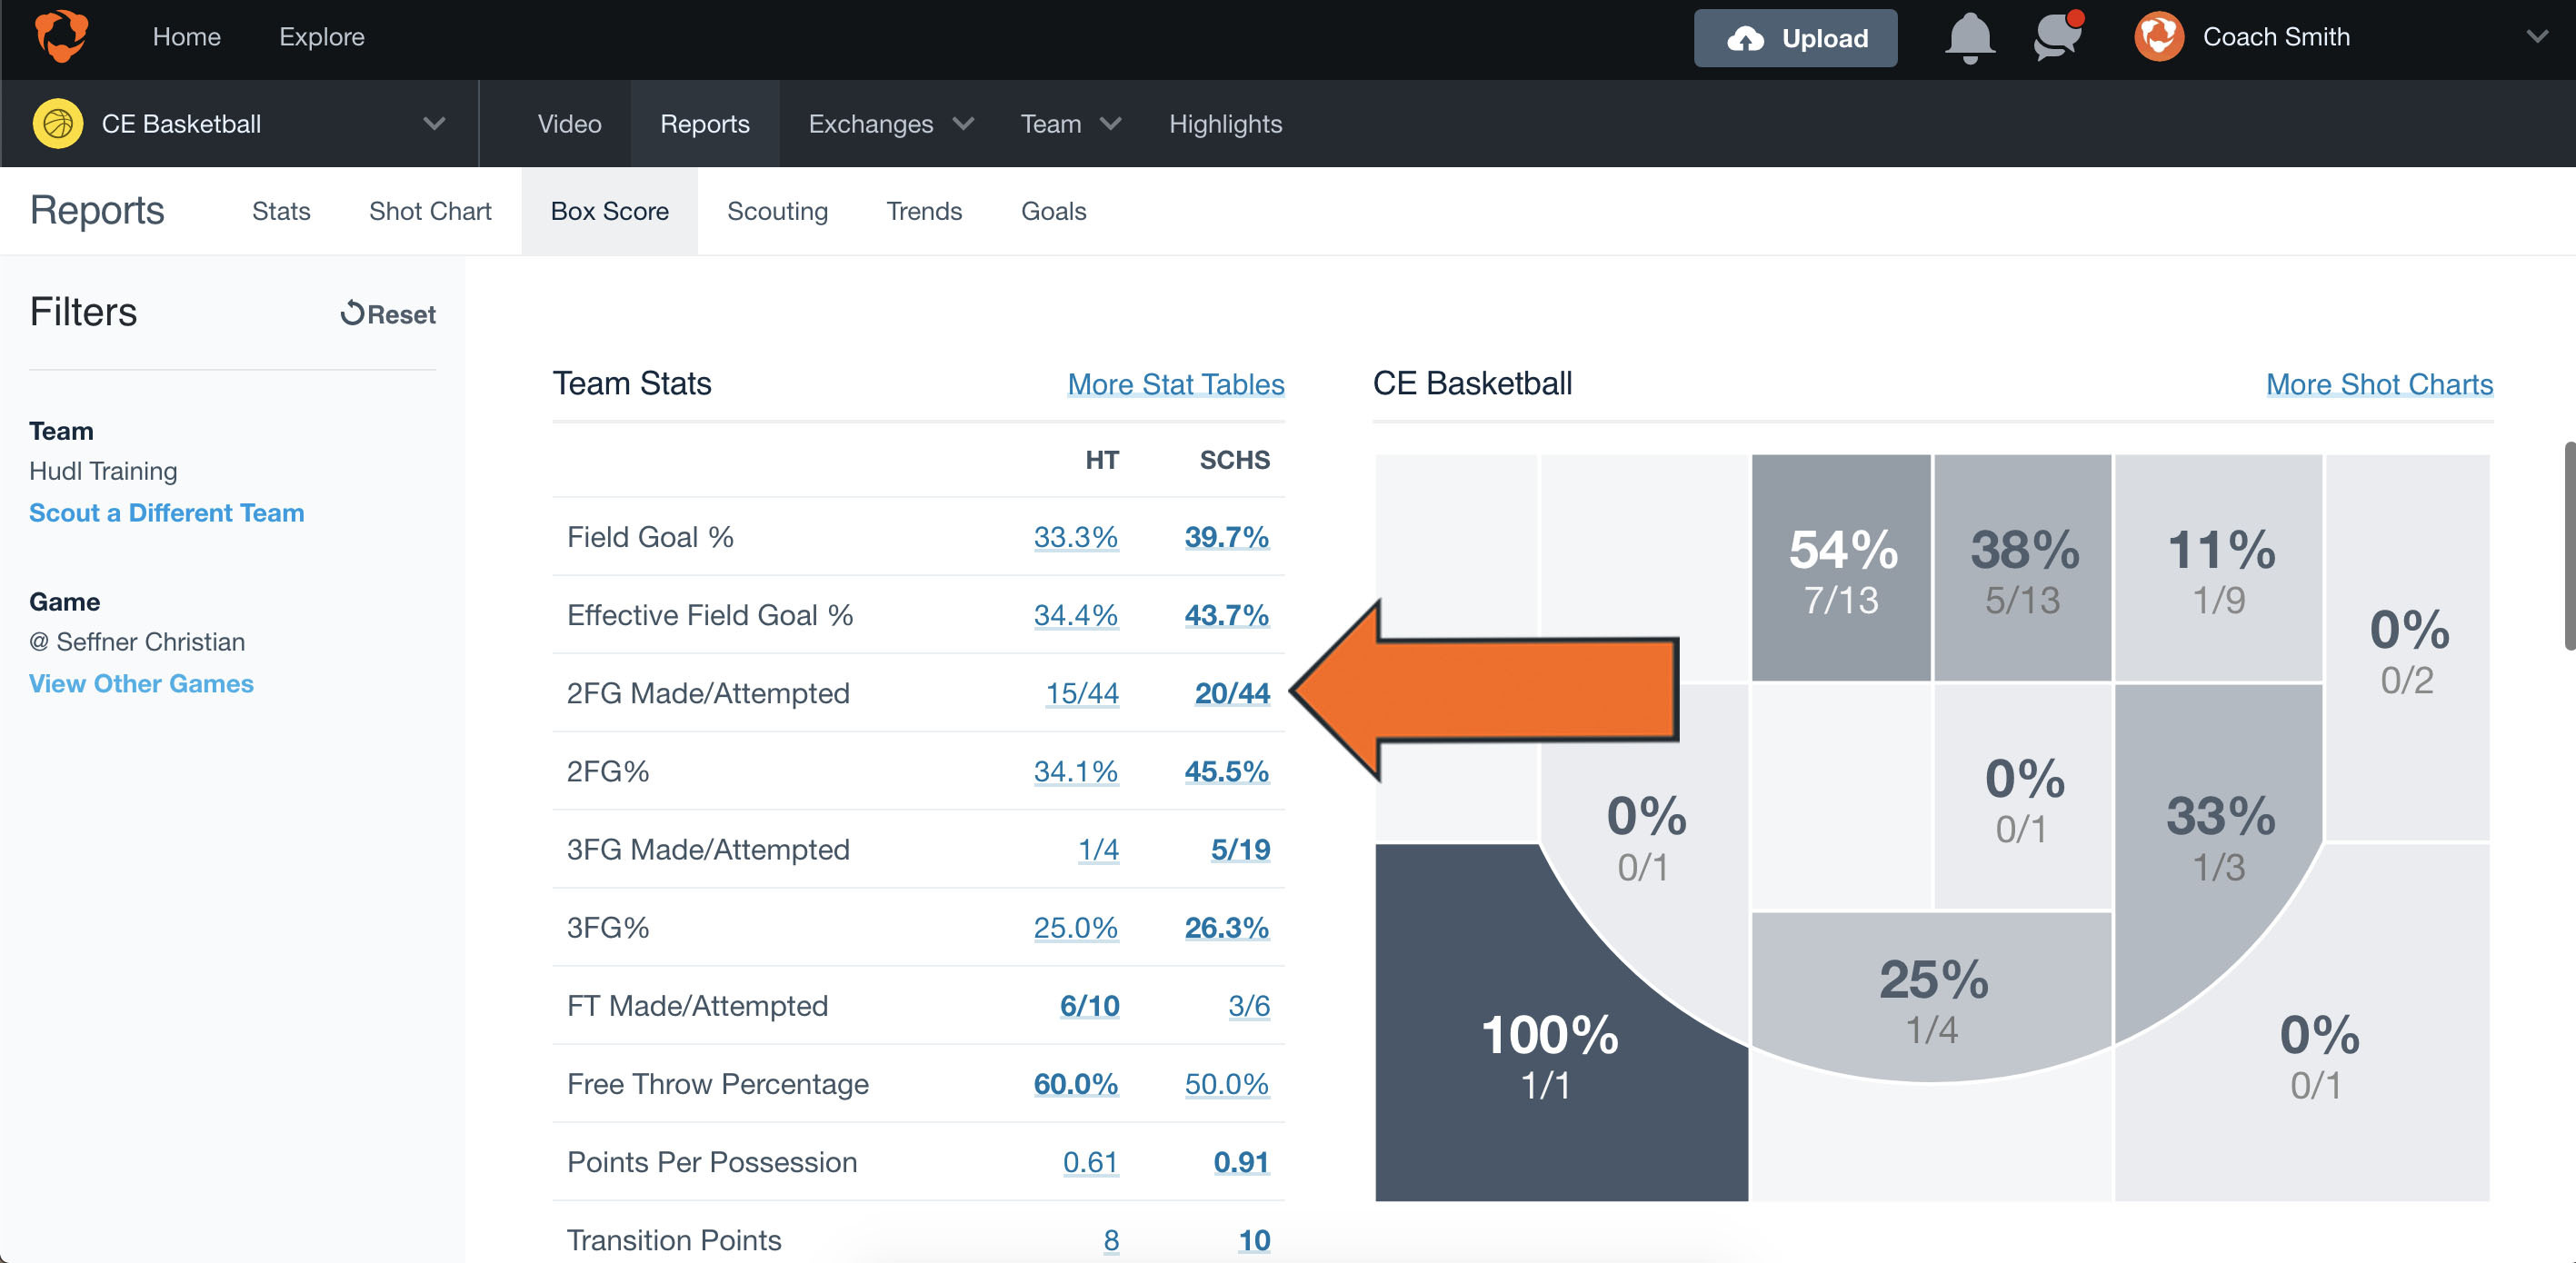Open the Explore menu

(x=321, y=37)
